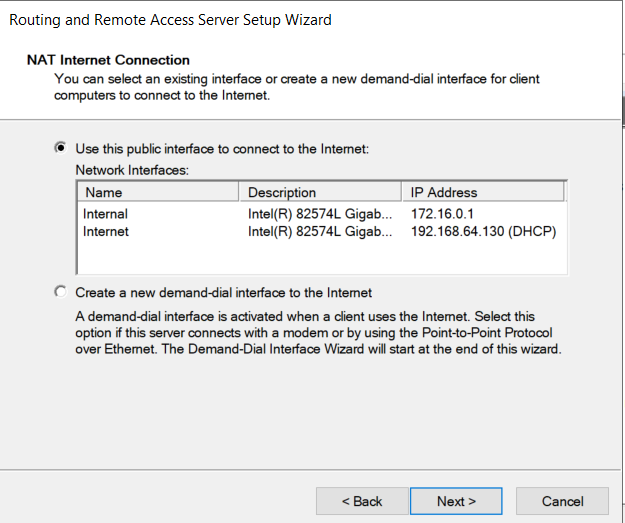Click the Internal interface's Intel(R) 82574L description

coord(325,214)
